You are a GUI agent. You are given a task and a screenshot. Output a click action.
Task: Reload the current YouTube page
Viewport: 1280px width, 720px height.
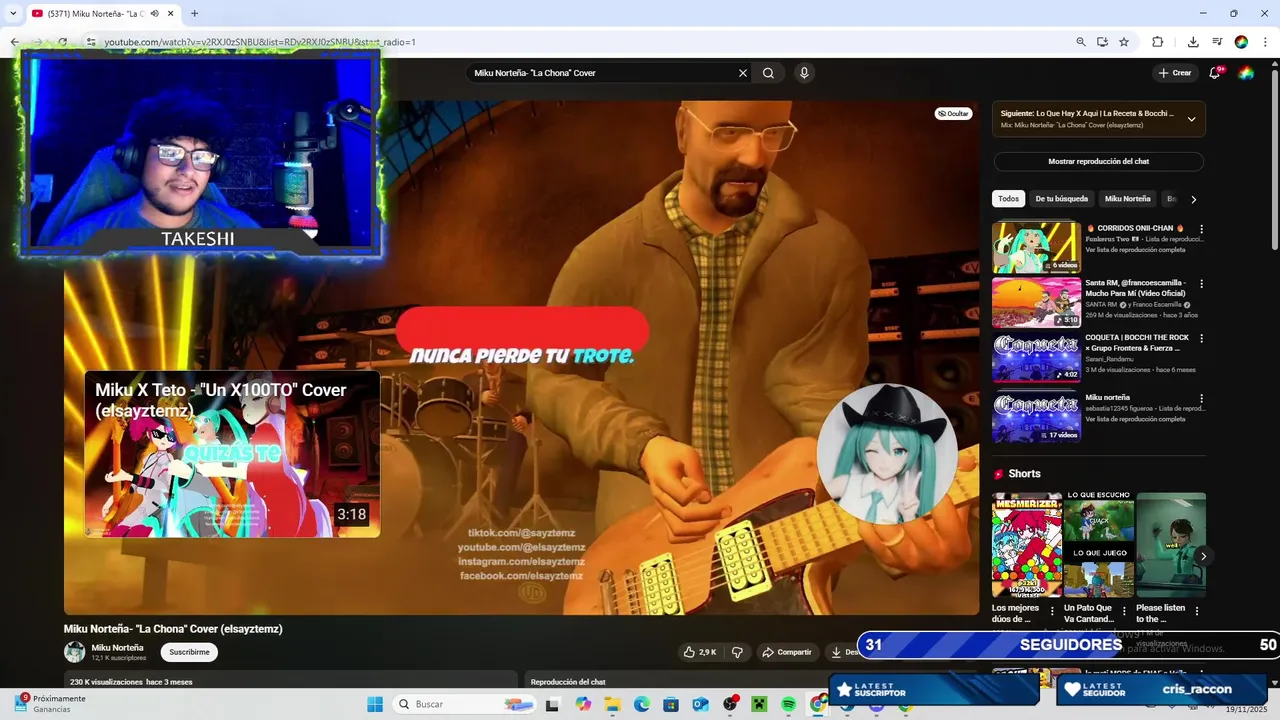(62, 42)
